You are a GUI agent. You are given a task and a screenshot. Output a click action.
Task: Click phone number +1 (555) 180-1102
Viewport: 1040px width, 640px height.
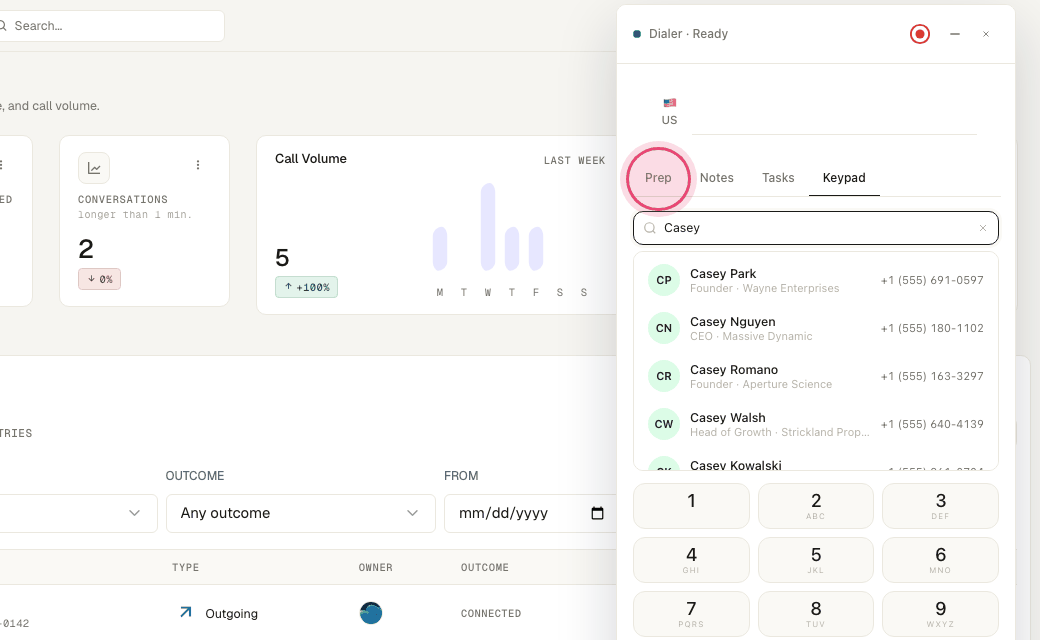[932, 328]
